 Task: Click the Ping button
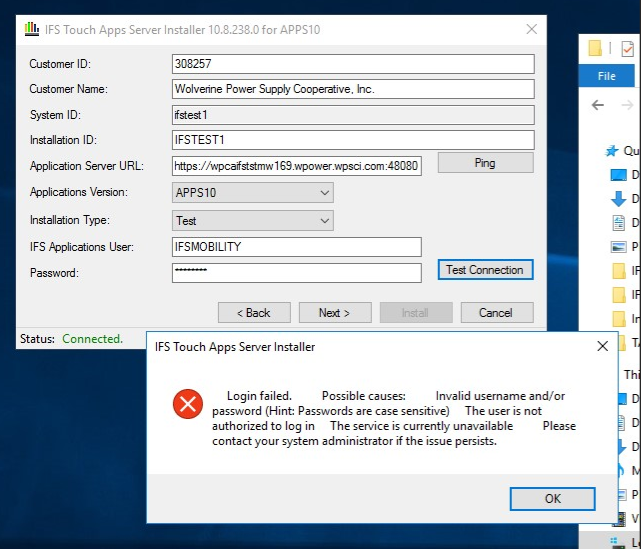point(486,163)
